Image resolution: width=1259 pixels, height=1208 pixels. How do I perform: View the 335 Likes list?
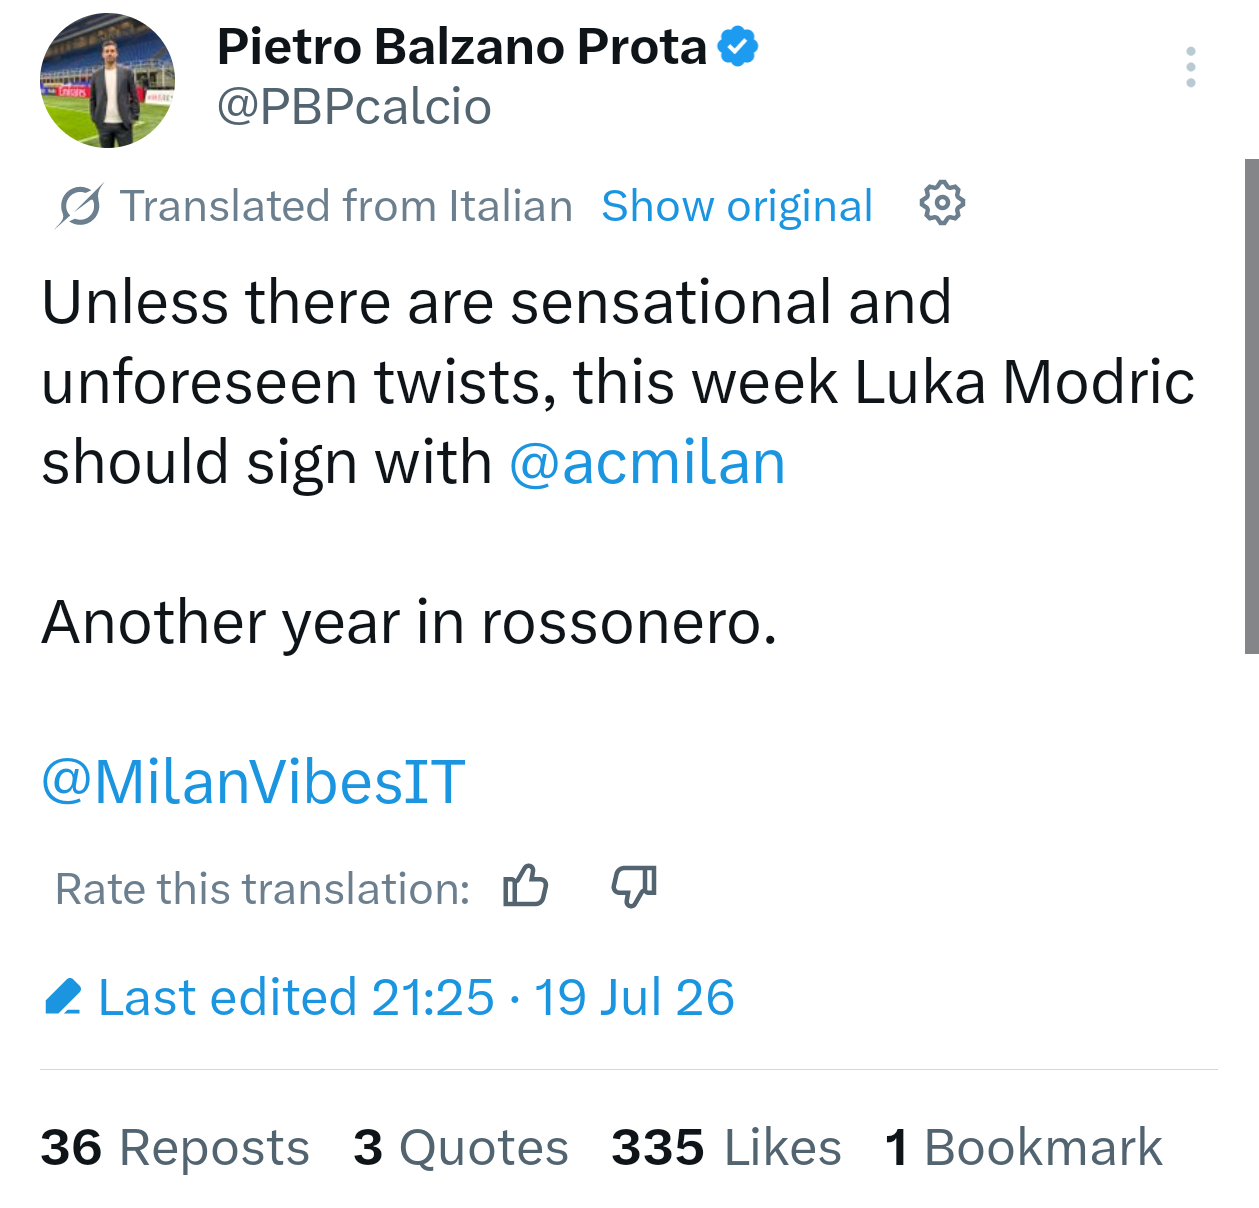point(727,1147)
